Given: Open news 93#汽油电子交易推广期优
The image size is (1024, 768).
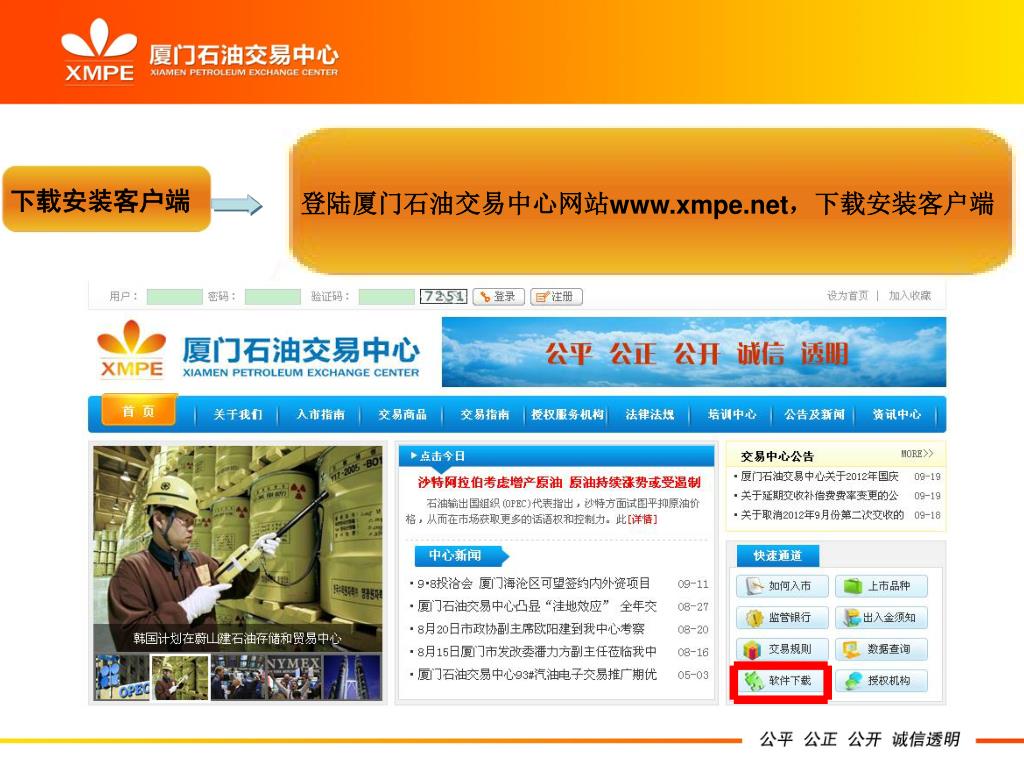Looking at the screenshot, I should pyautogui.click(x=537, y=675).
